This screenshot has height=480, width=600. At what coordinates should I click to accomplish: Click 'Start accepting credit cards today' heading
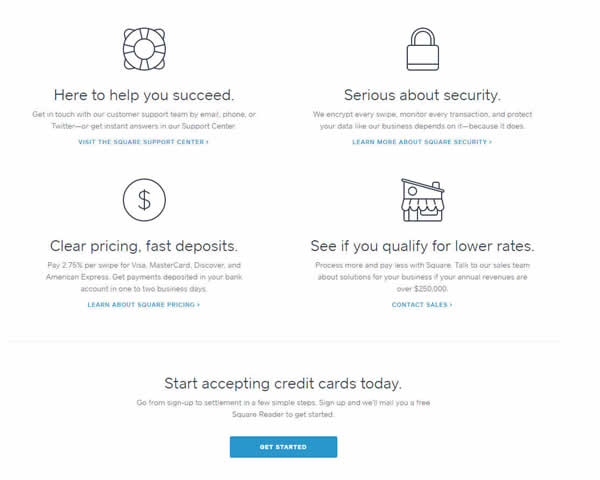[x=283, y=383]
